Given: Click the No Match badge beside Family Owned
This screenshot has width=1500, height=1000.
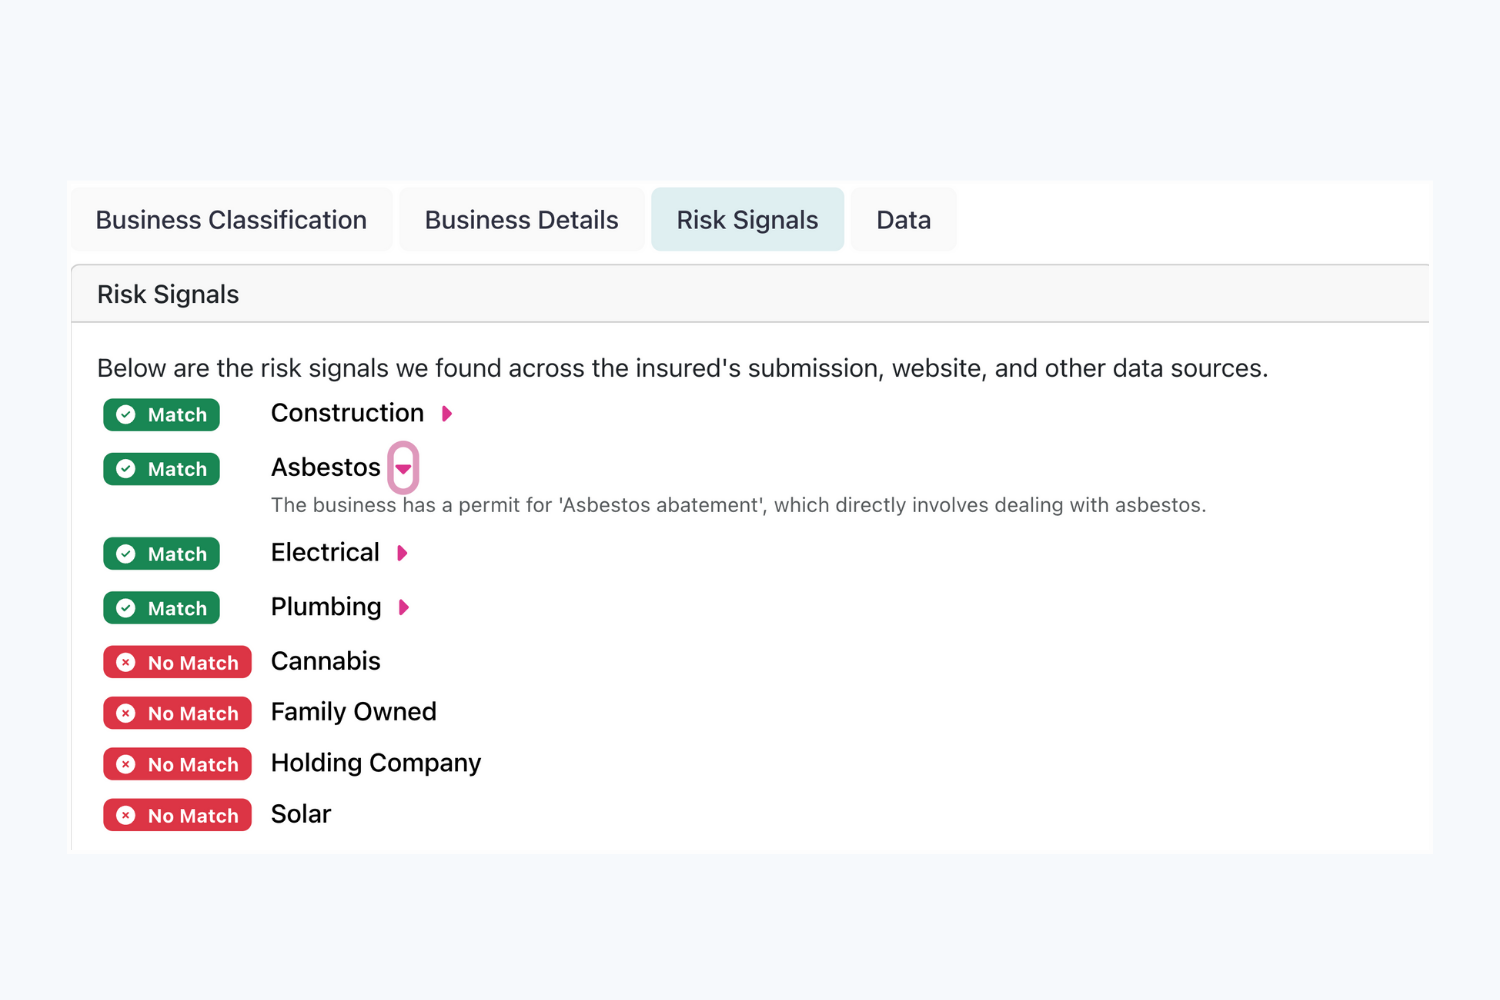Looking at the screenshot, I should pyautogui.click(x=177, y=713).
